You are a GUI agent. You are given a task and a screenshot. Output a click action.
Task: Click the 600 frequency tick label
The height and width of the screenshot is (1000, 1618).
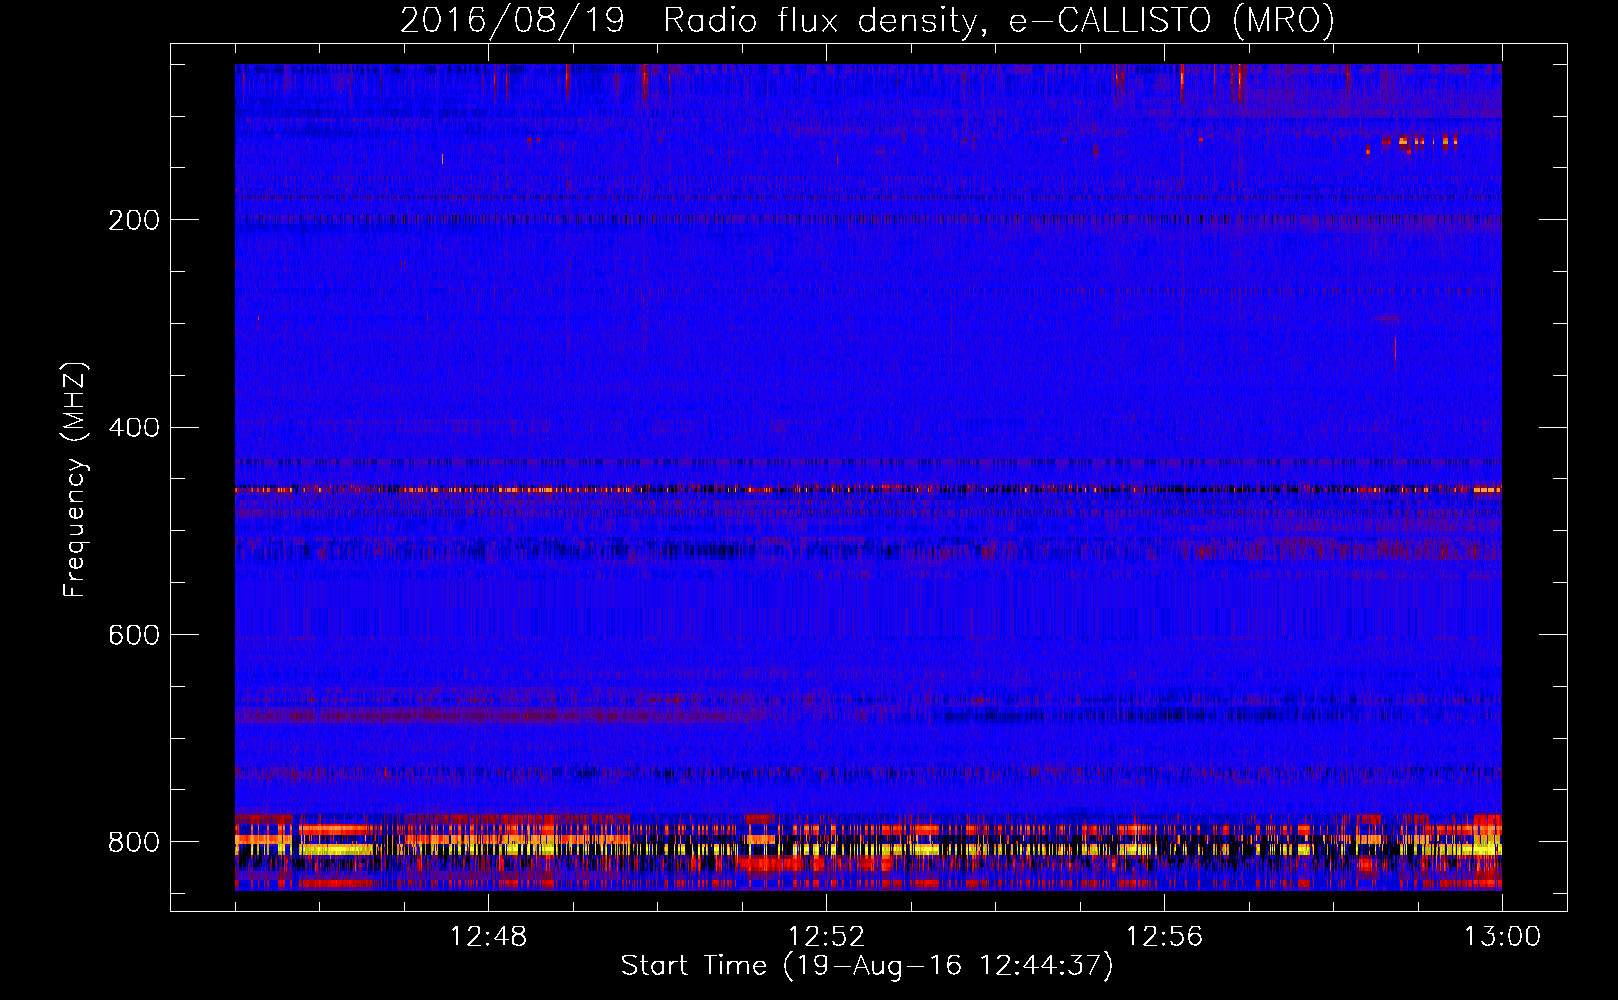(133, 635)
